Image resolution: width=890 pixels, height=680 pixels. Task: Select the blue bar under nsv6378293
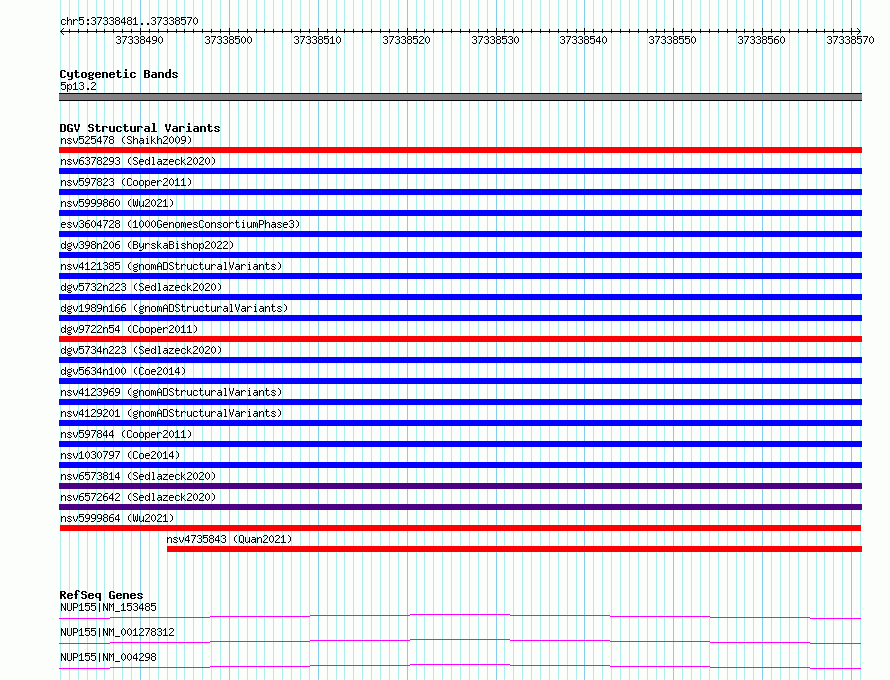pos(460,171)
